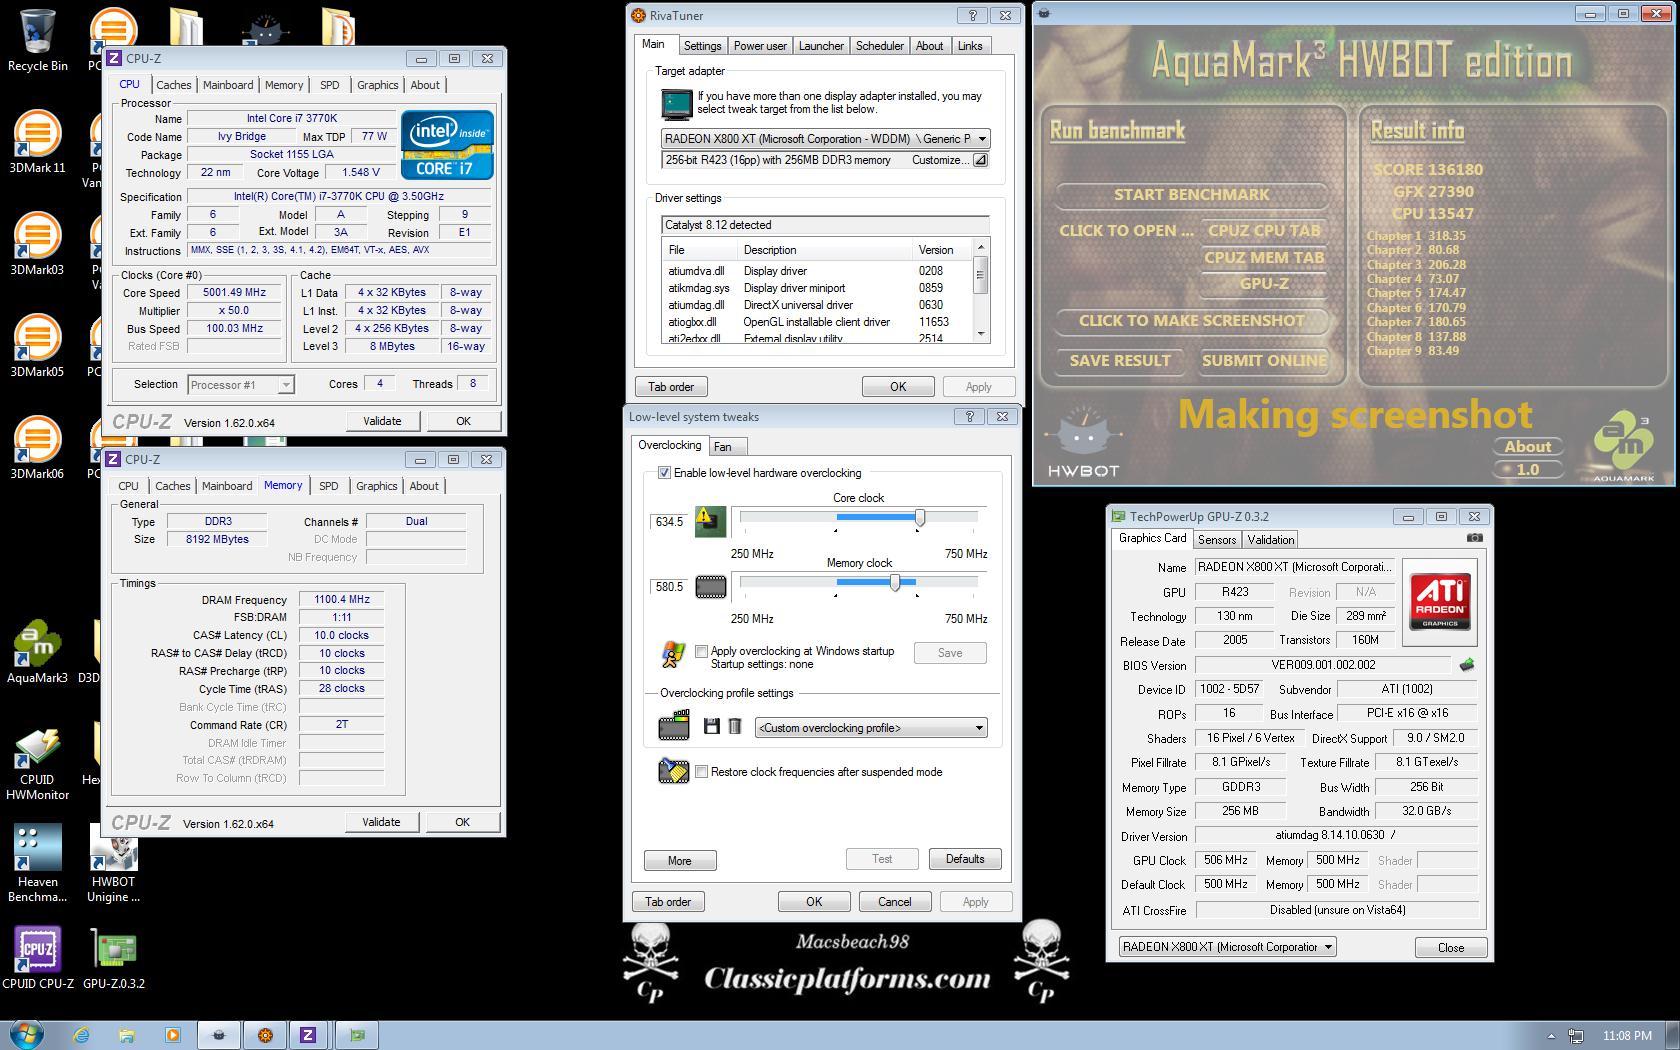This screenshot has height=1050, width=1680.
Task: Launch 3DMark06 desktop shortcut
Action: 37,448
